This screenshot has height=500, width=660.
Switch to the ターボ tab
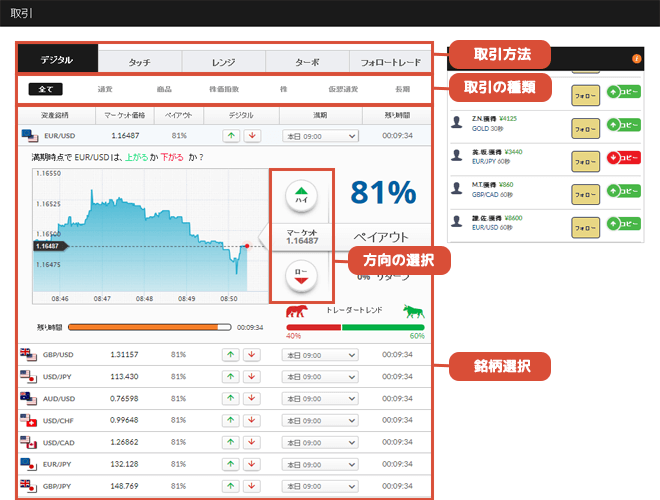point(307,62)
